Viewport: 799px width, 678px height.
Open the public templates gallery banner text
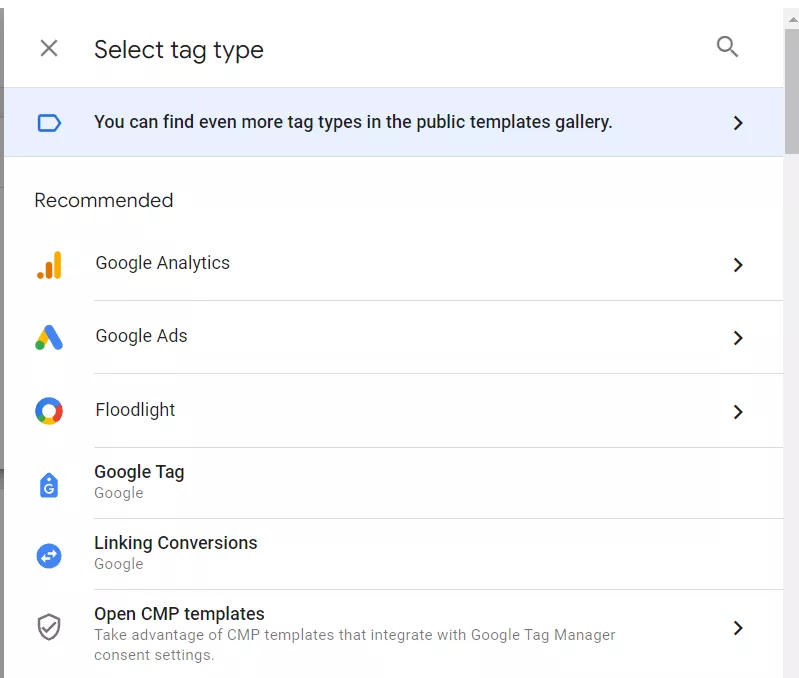353,122
